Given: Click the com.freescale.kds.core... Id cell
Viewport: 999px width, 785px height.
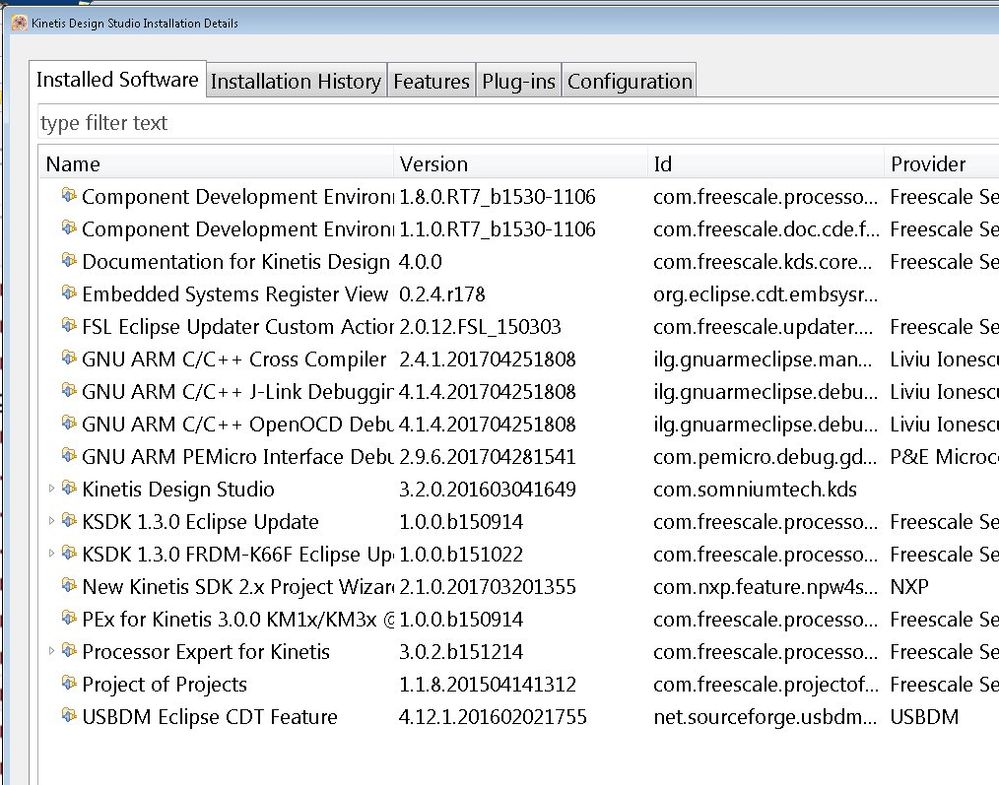Looking at the screenshot, I should click(x=763, y=262).
